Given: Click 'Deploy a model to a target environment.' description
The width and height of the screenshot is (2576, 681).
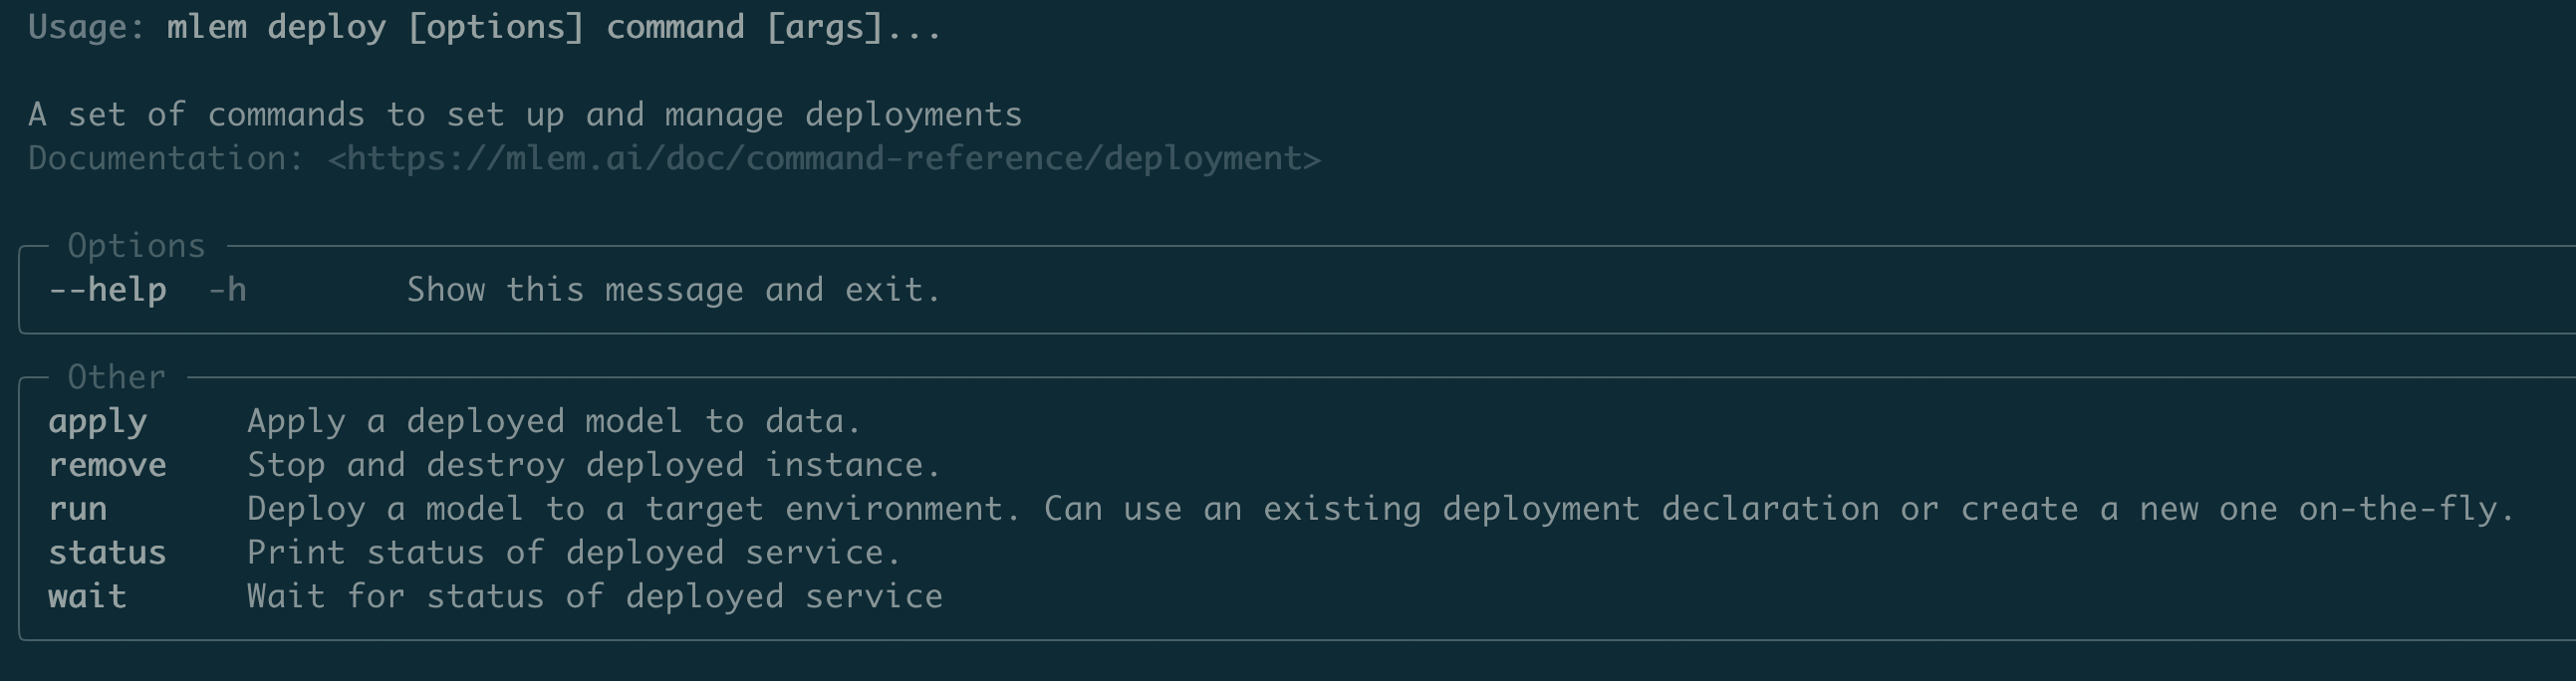Looking at the screenshot, I should pyautogui.click(x=634, y=509).
